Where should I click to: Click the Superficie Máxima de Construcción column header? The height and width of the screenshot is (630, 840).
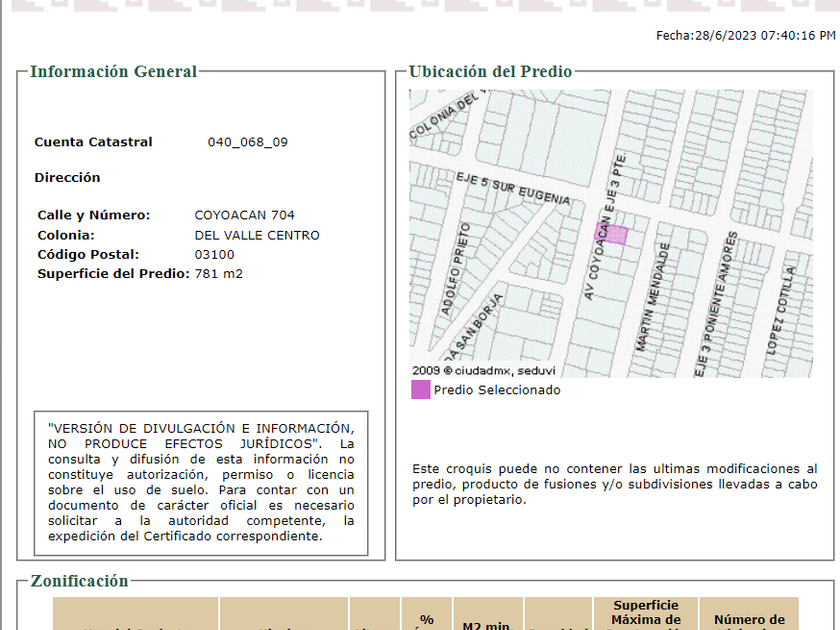[646, 616]
